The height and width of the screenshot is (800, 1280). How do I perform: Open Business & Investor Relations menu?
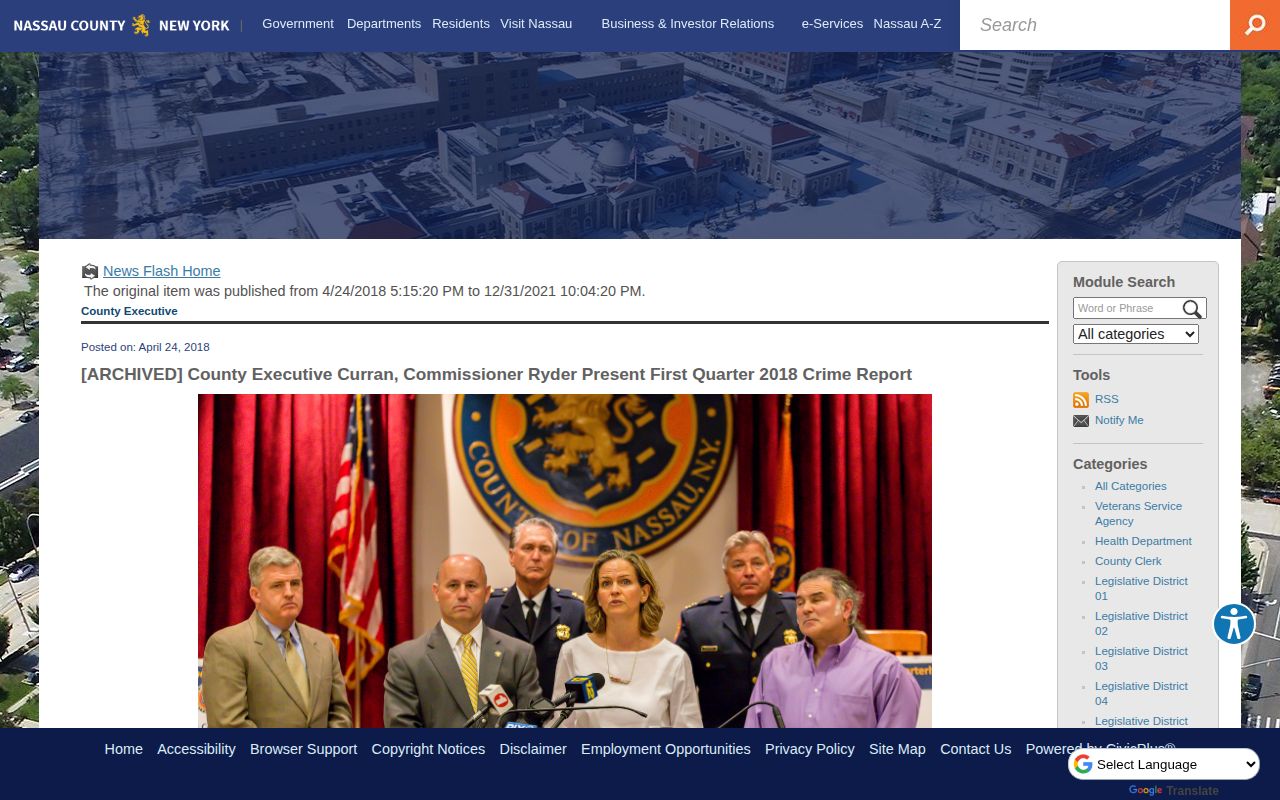pos(688,23)
